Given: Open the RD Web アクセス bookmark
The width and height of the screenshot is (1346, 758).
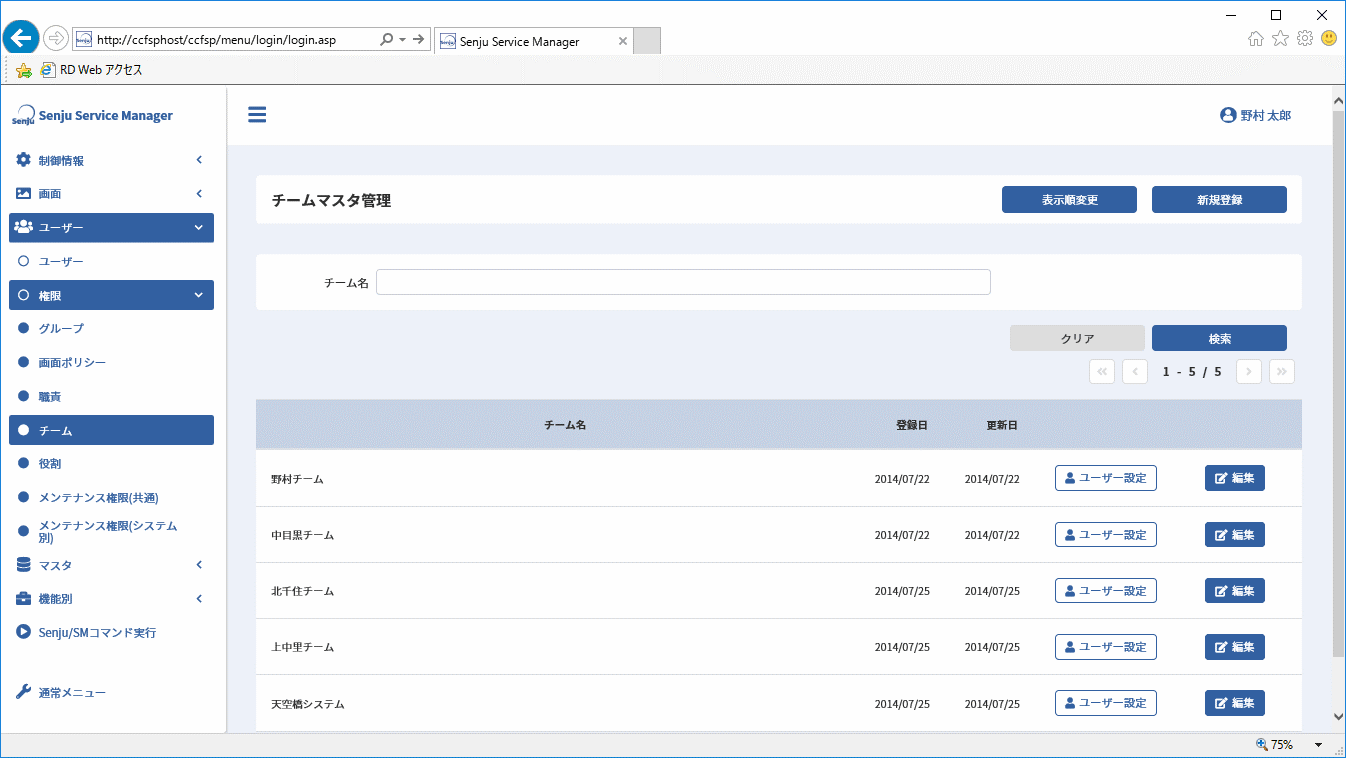Looking at the screenshot, I should coord(91,70).
